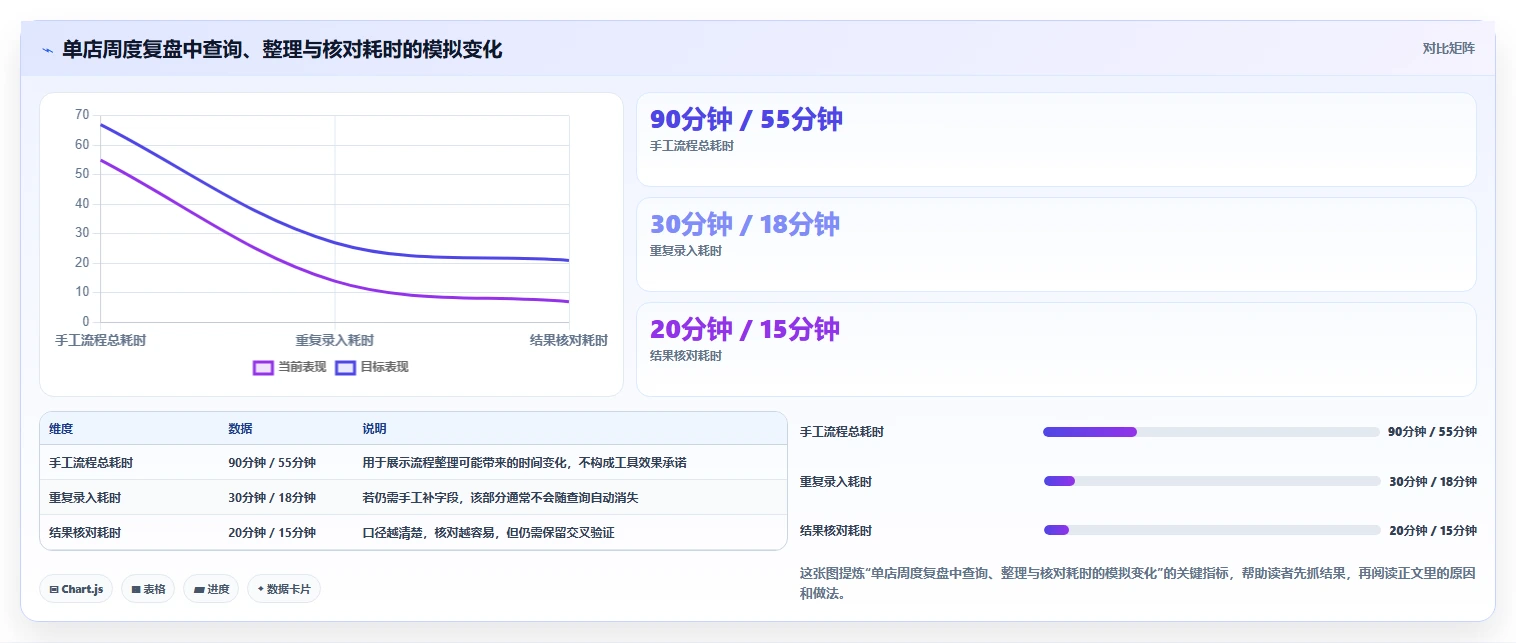The image size is (1516, 643).
Task: Click the icon inside the 数据卡片 chip
Action: [260, 589]
